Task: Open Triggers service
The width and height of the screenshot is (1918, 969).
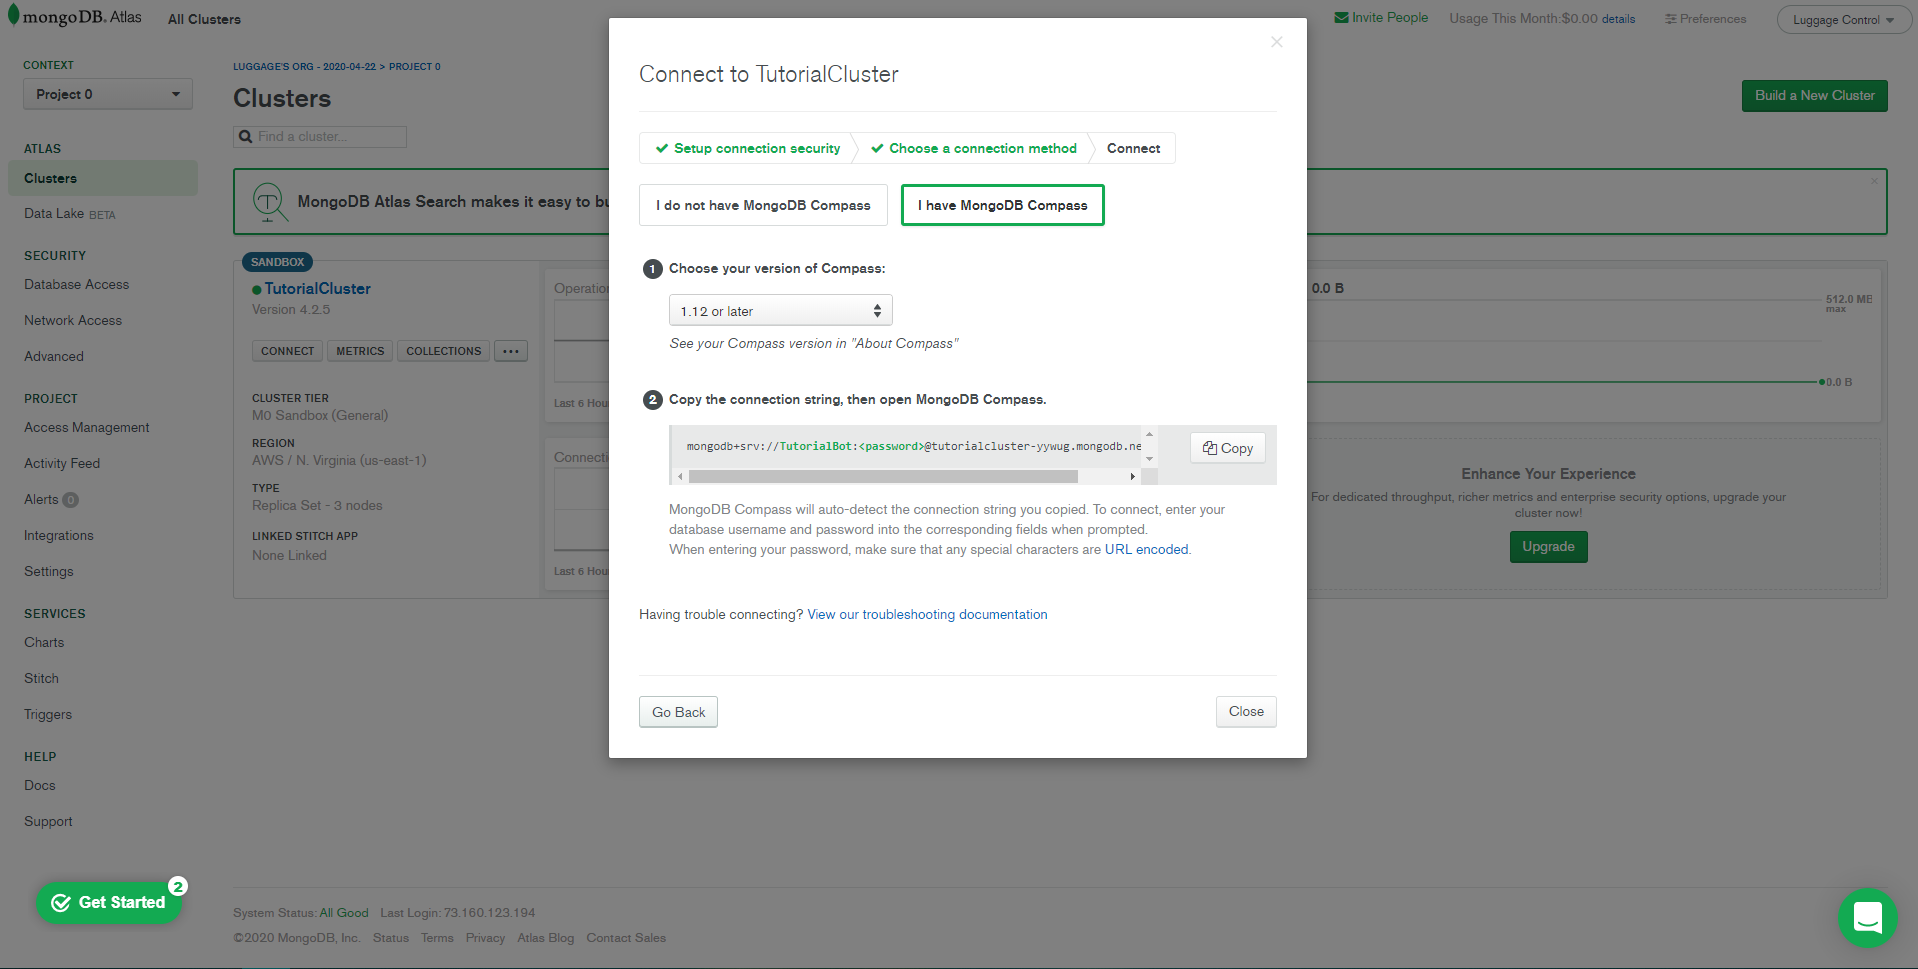Action: [48, 715]
